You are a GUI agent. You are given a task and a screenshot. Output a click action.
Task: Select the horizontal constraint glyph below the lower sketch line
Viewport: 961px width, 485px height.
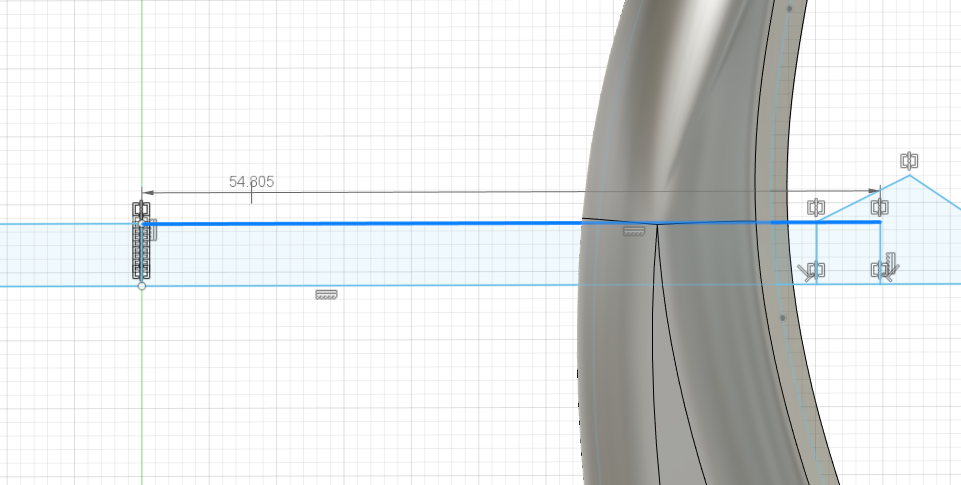[x=326, y=295]
